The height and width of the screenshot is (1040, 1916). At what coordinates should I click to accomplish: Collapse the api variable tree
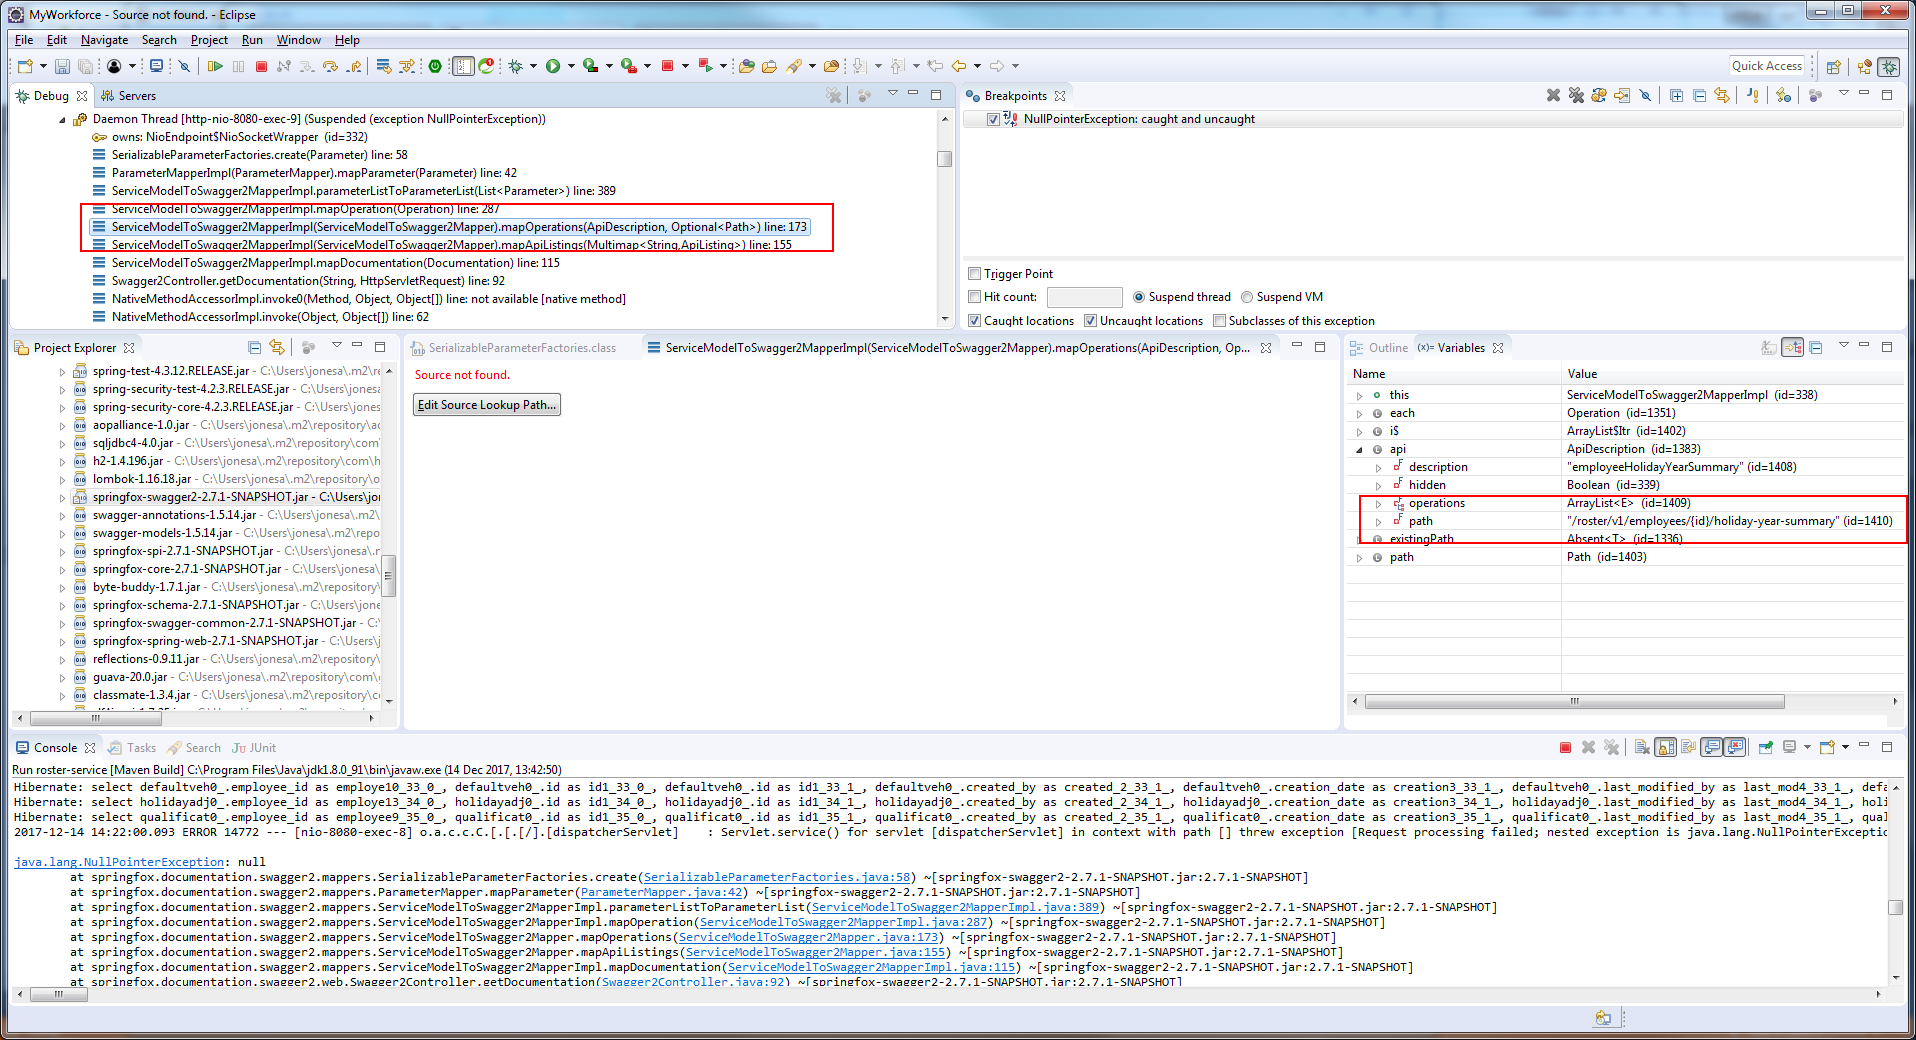click(1360, 449)
